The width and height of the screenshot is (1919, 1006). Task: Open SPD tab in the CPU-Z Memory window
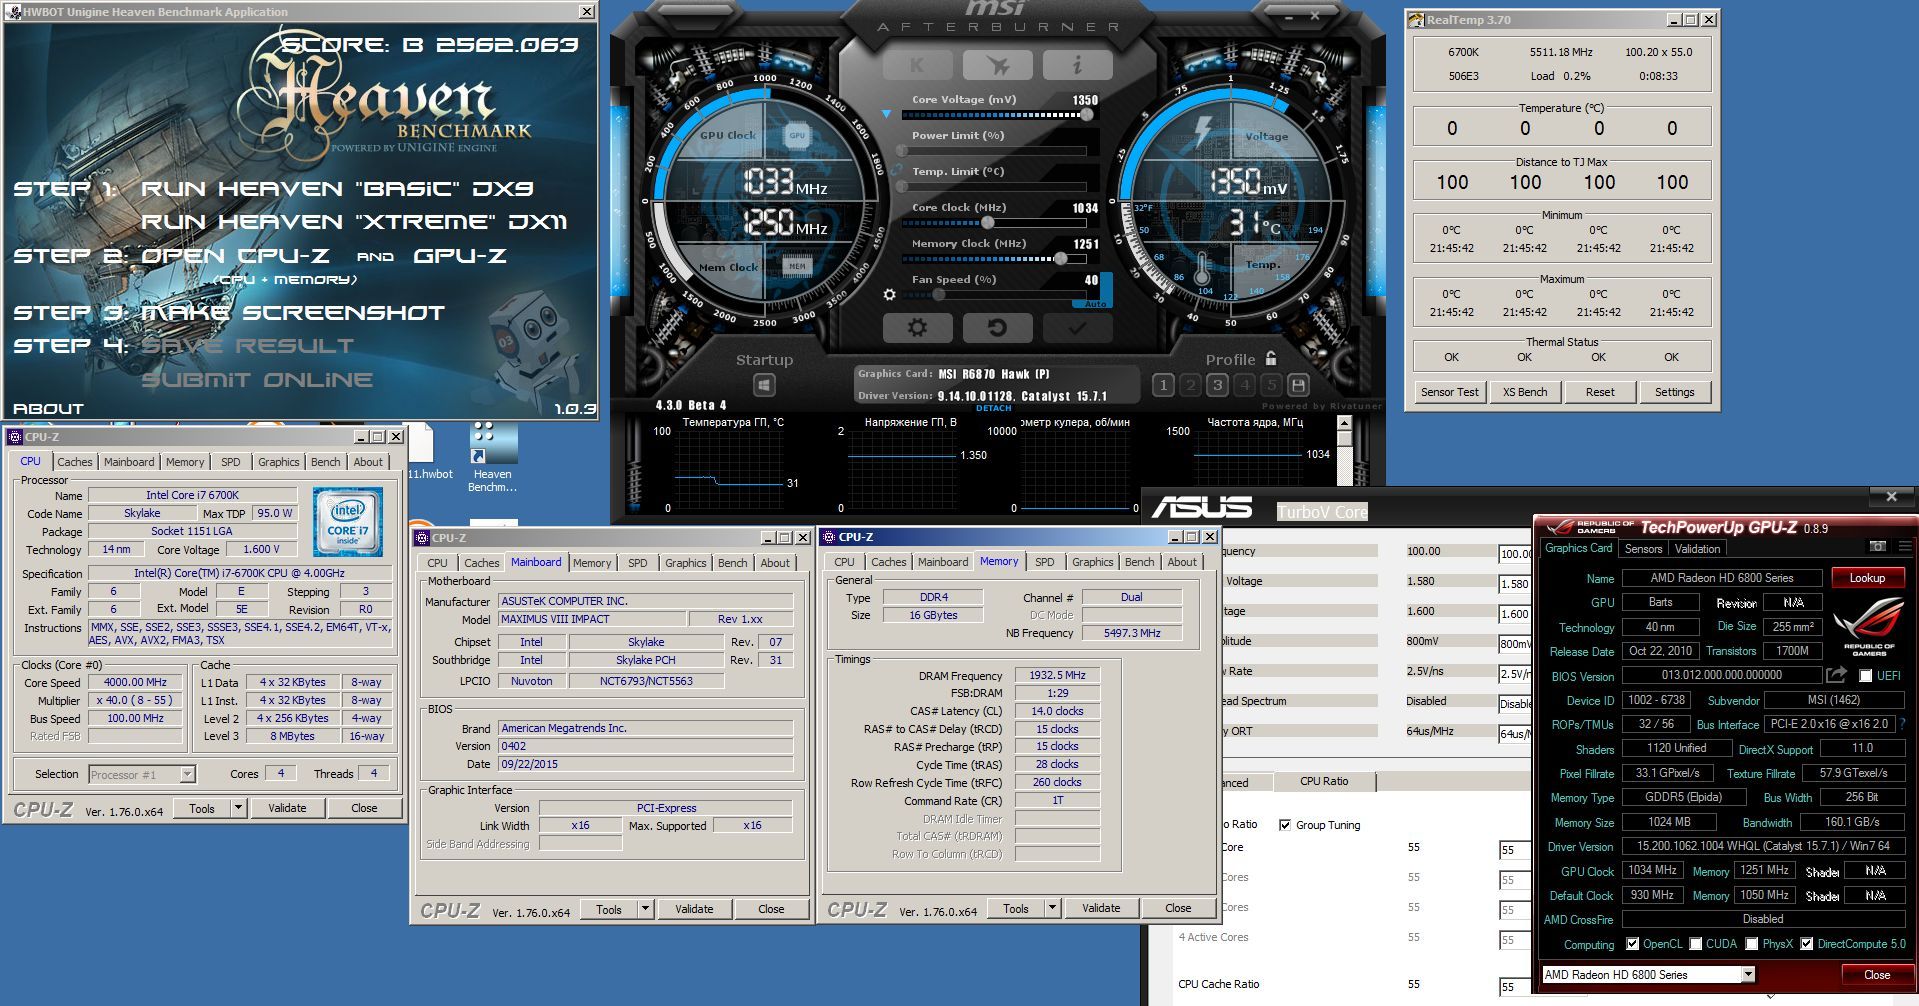coord(1044,562)
